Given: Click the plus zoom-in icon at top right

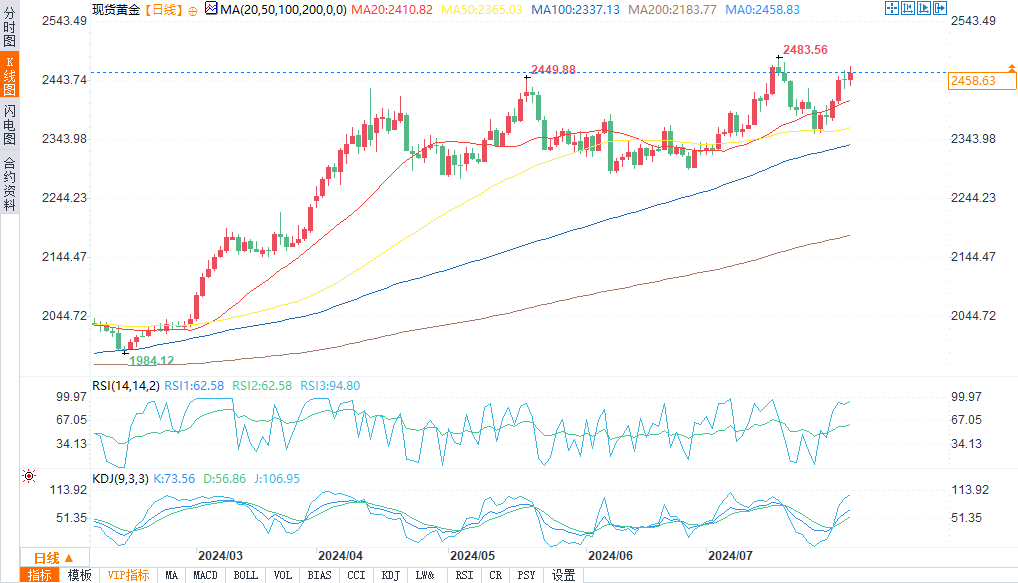Looking at the screenshot, I should pos(907,8).
